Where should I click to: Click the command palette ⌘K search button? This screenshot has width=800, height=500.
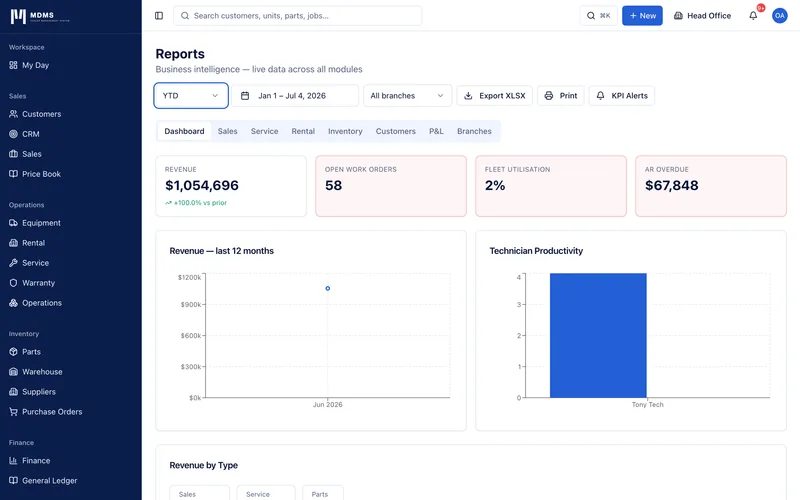click(x=598, y=16)
